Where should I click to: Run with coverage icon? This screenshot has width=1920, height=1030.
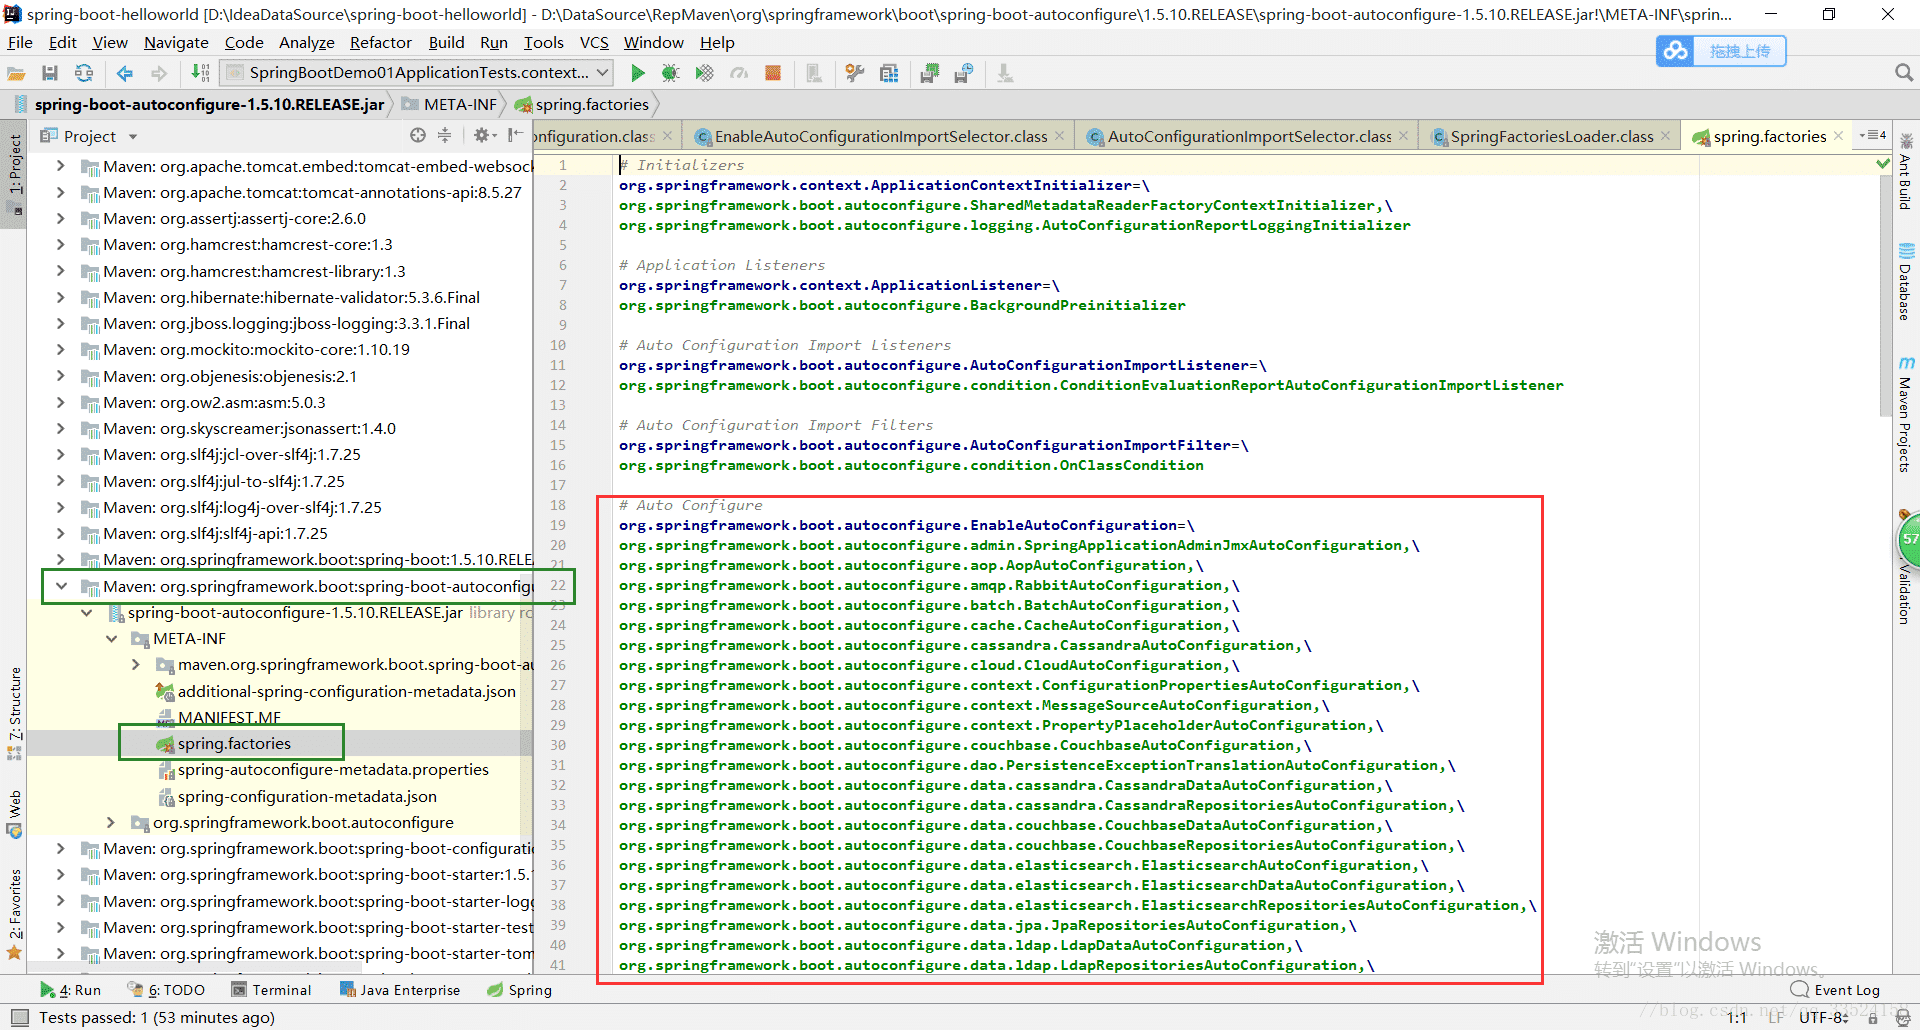click(x=705, y=73)
